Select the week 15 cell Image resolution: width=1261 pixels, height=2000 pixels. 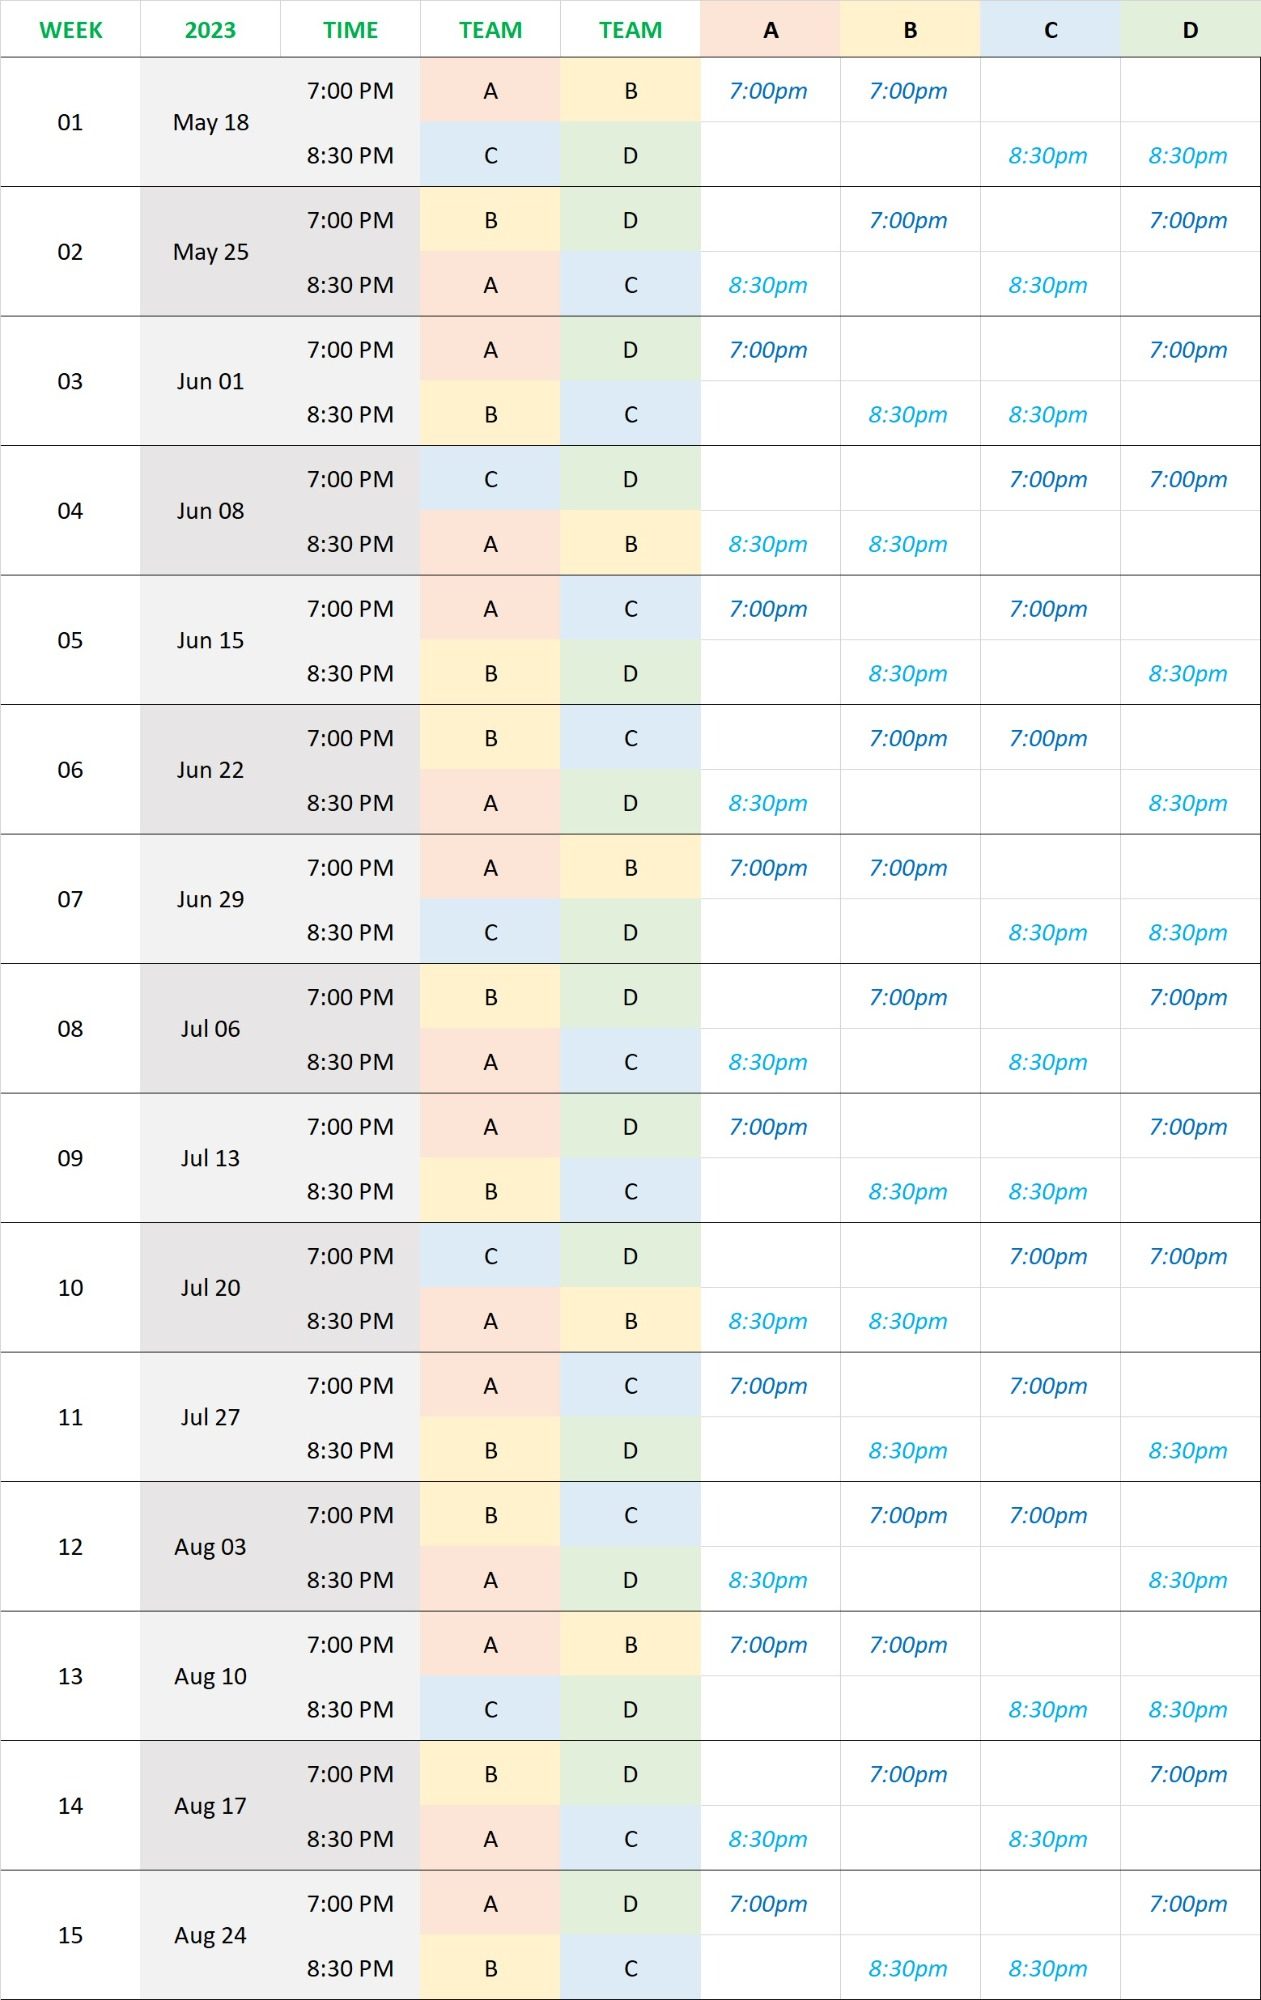pos(70,1935)
